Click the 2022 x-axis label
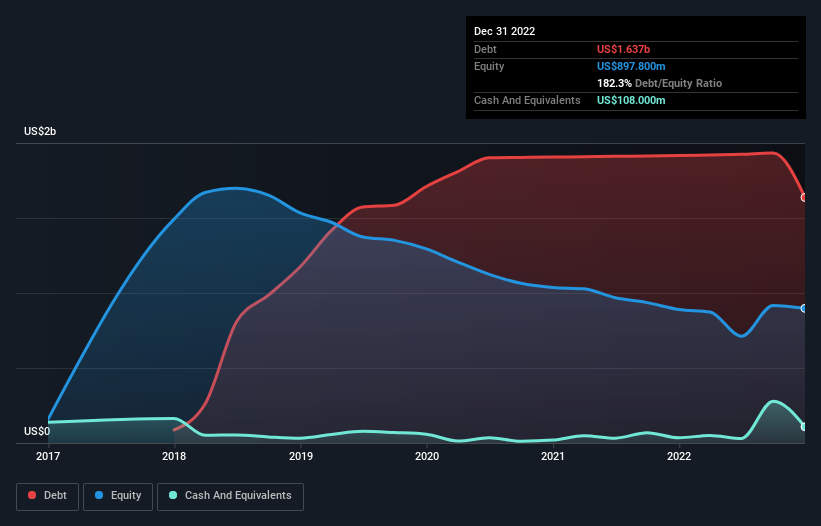Screen dimensions: 821x526 click(x=679, y=456)
